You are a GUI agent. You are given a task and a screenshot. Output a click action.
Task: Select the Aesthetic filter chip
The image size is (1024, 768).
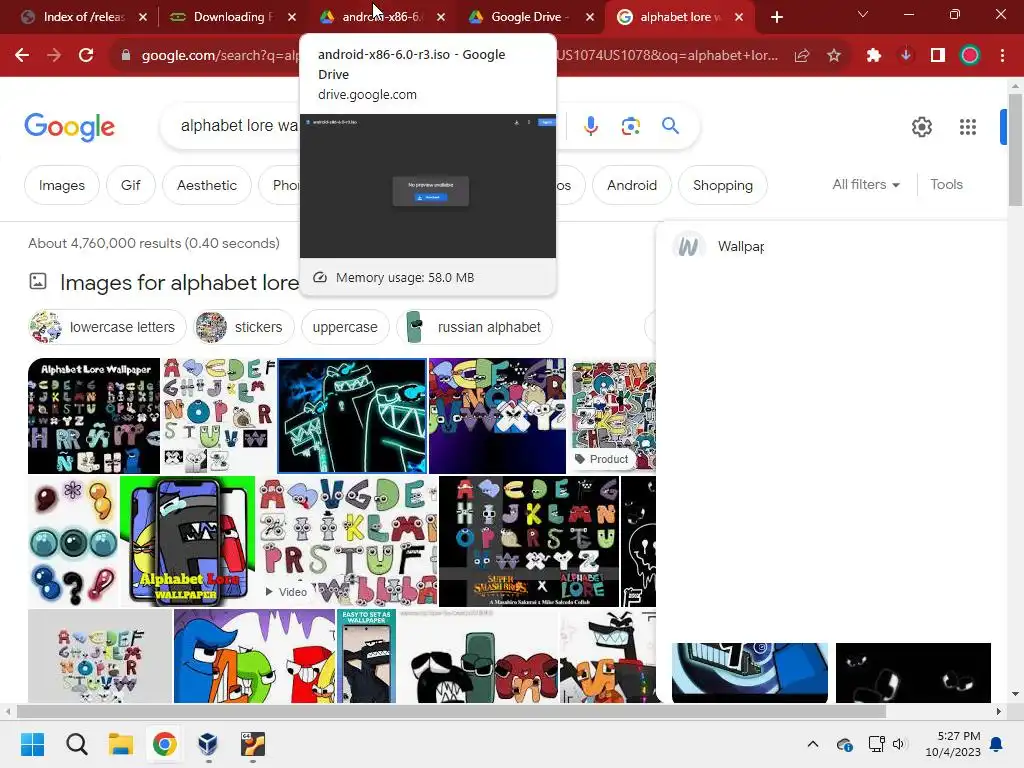click(x=206, y=185)
